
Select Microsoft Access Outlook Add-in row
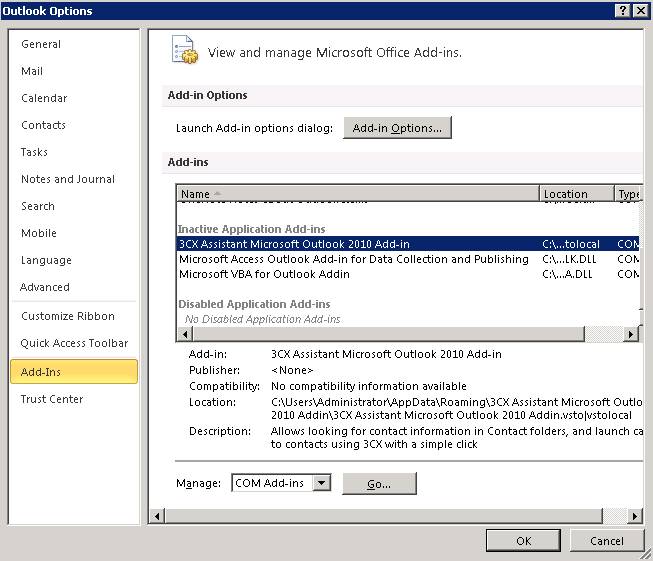(x=407, y=259)
